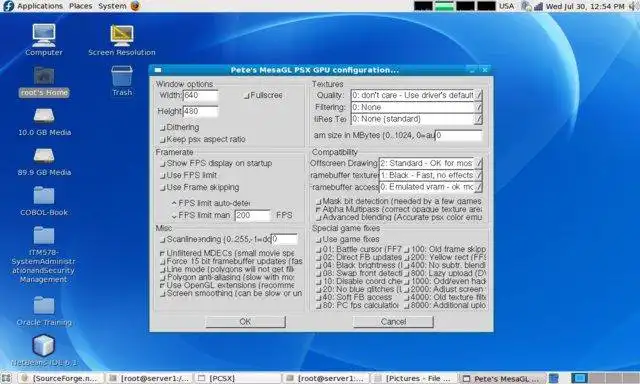Click the show desktop icon in bottom panel
Viewport: 640px width, 384px height.
coord(6,378)
